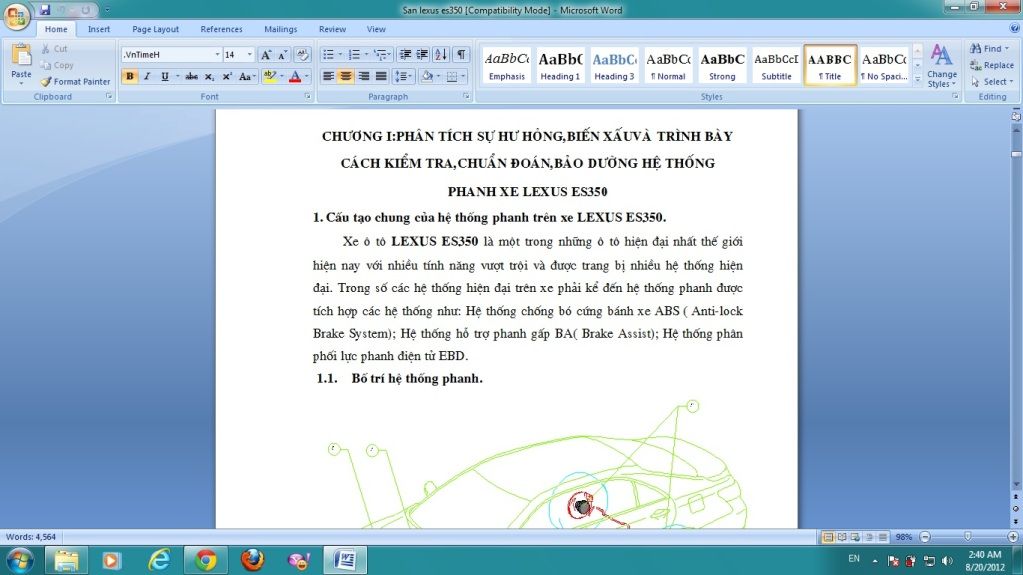Click the Grow Font icon

tap(266, 55)
